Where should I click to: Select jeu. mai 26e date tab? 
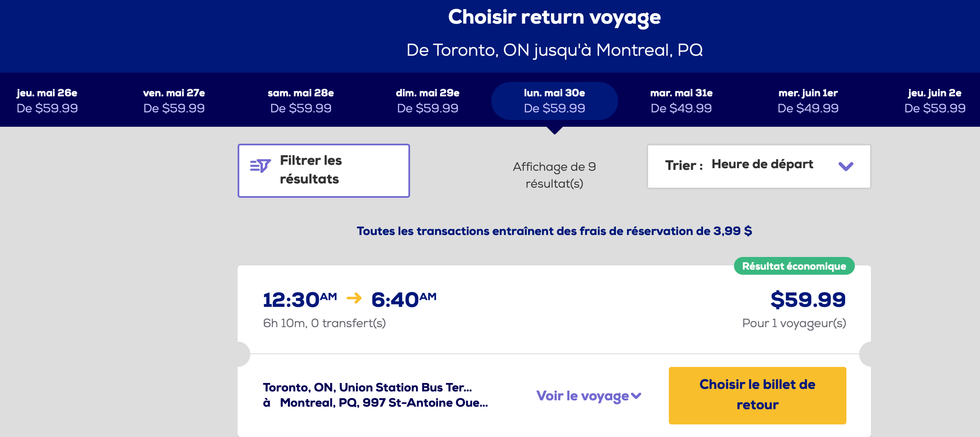coord(47,101)
